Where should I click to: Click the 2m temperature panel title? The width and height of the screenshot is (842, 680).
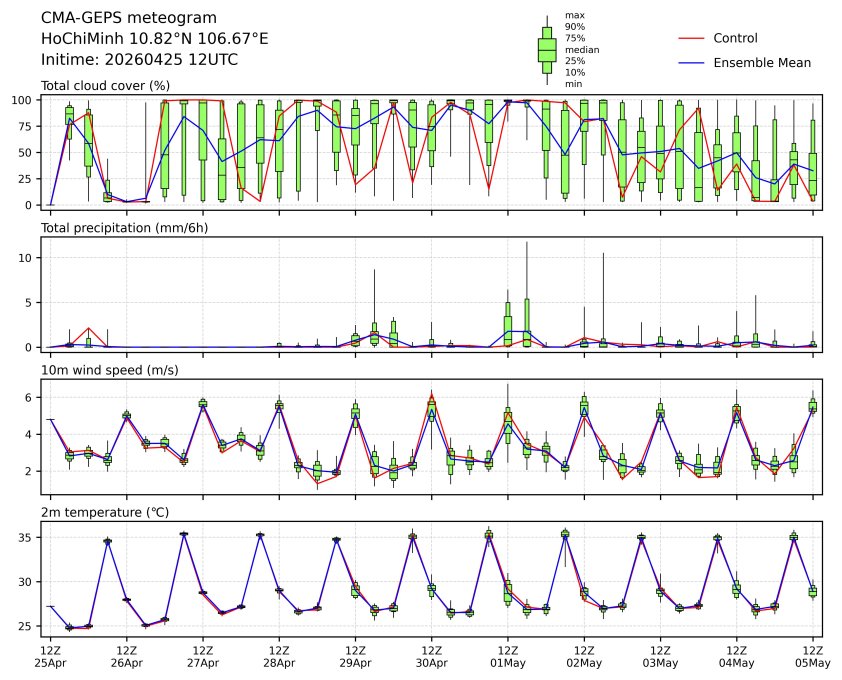[x=103, y=512]
